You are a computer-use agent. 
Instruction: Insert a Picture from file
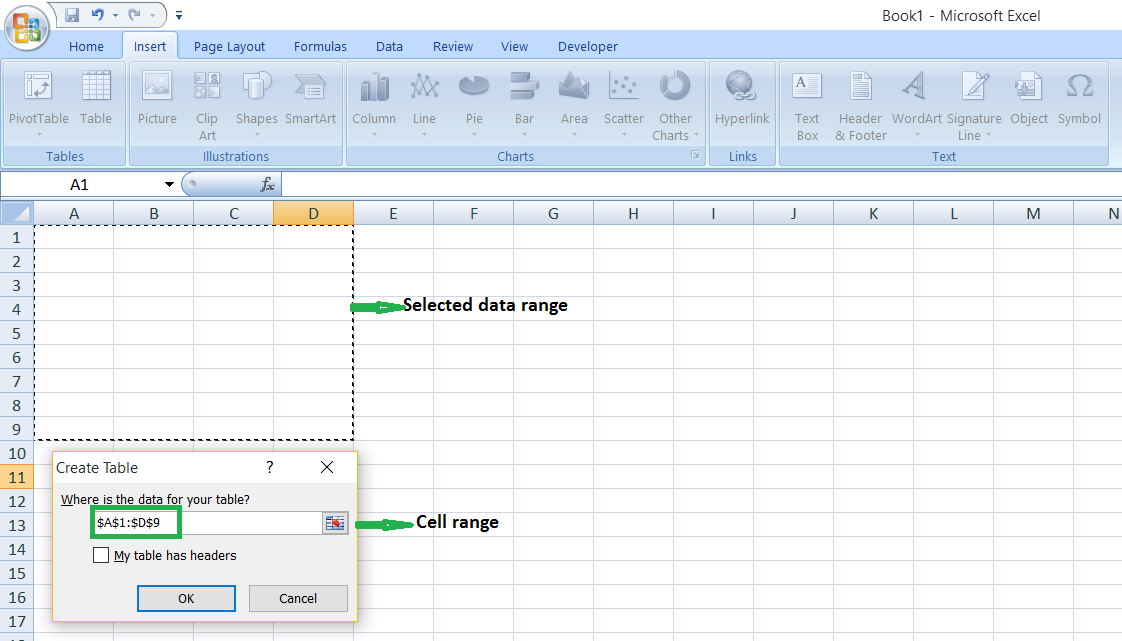[x=156, y=100]
